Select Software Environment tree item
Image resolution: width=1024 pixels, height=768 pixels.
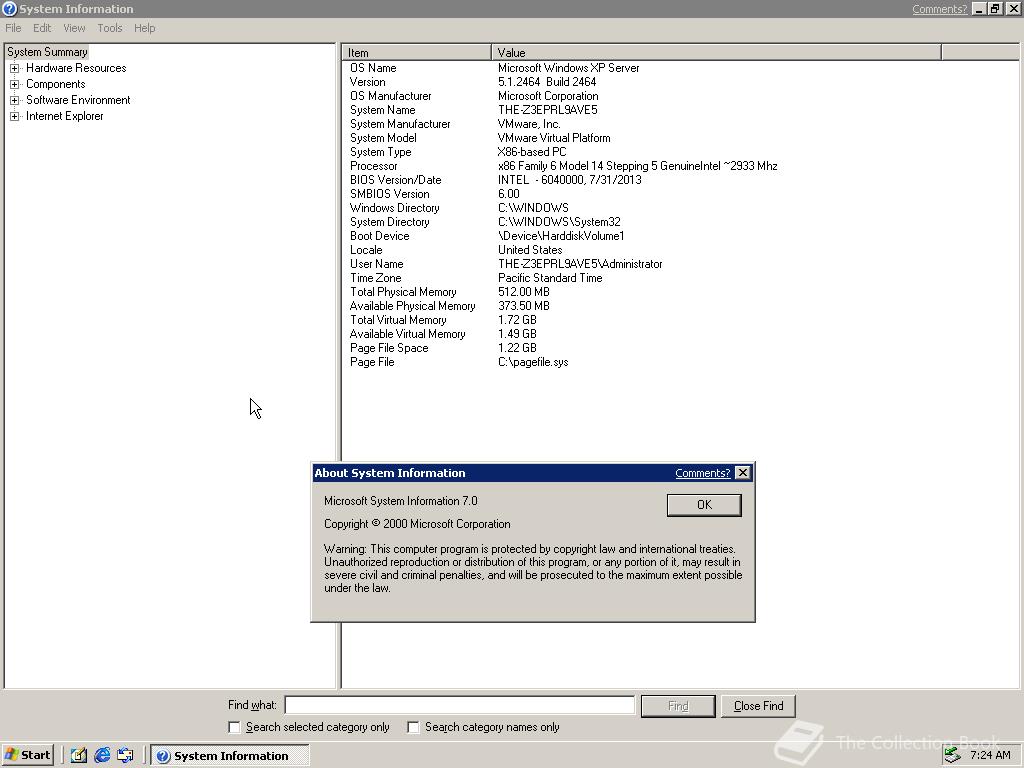tap(78, 100)
